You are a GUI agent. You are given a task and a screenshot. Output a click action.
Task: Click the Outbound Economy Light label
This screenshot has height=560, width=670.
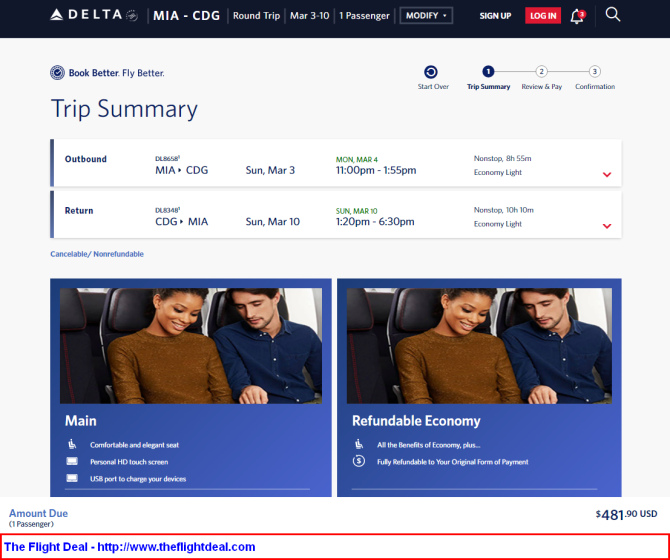click(x=498, y=173)
